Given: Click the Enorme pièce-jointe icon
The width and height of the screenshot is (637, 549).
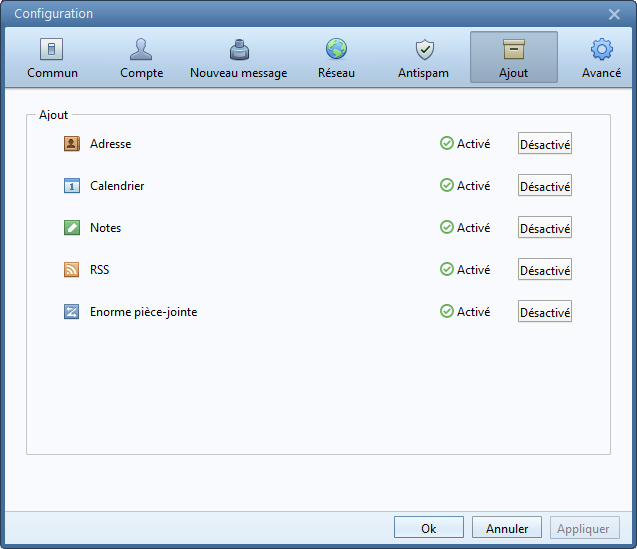Looking at the screenshot, I should [x=71, y=312].
